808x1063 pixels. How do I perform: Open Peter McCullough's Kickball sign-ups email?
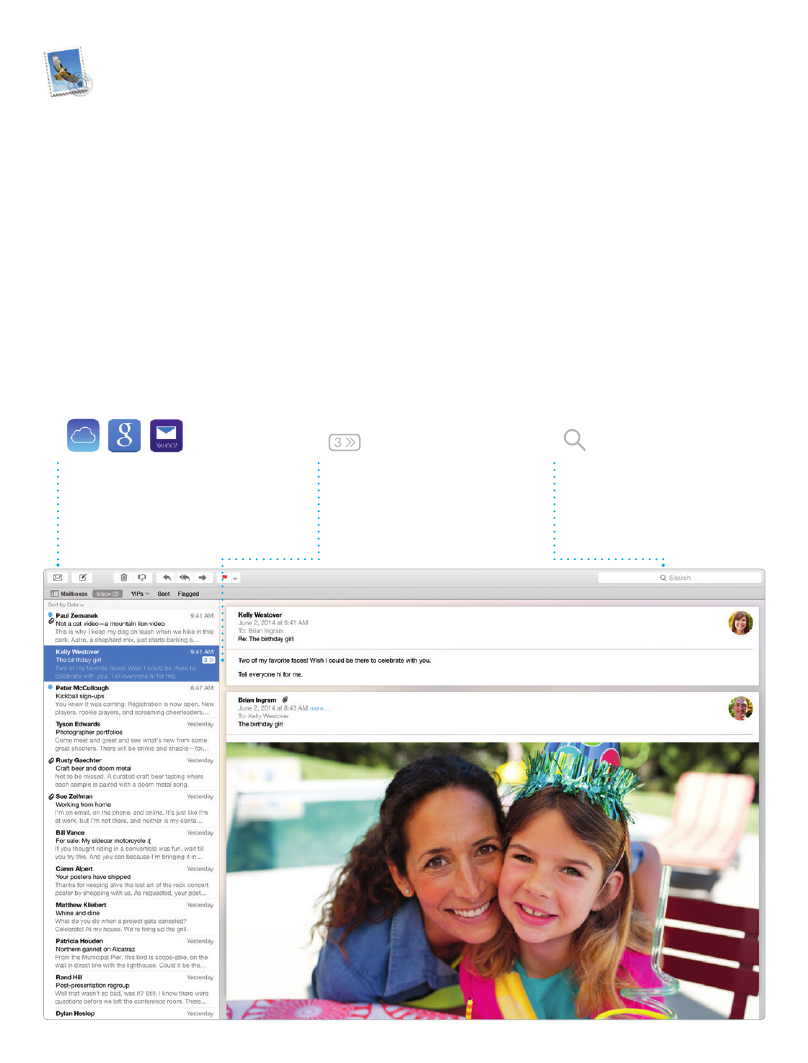click(132, 700)
